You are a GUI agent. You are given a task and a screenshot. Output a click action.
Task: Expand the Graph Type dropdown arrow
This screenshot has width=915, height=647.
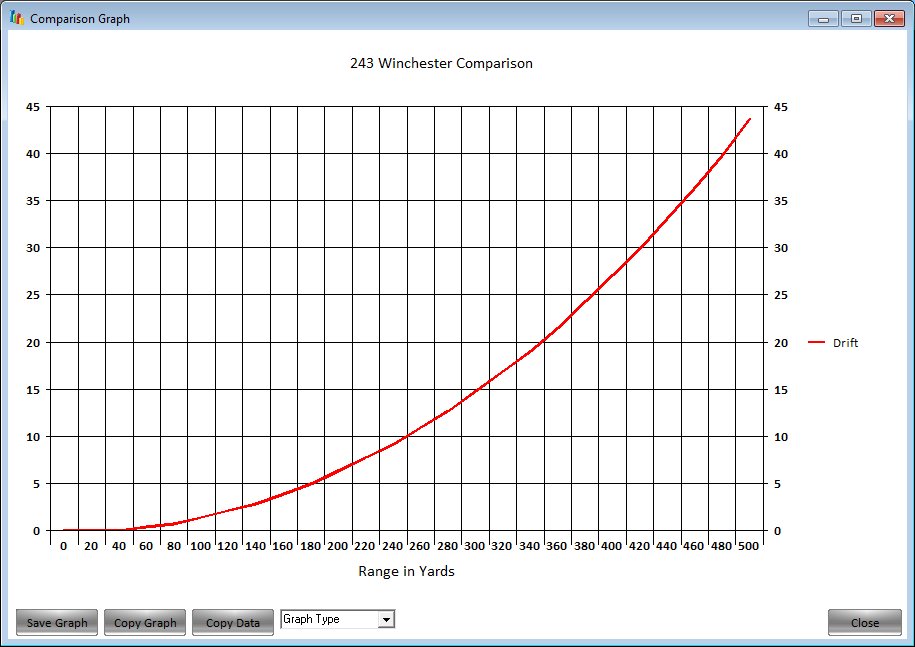[386, 620]
